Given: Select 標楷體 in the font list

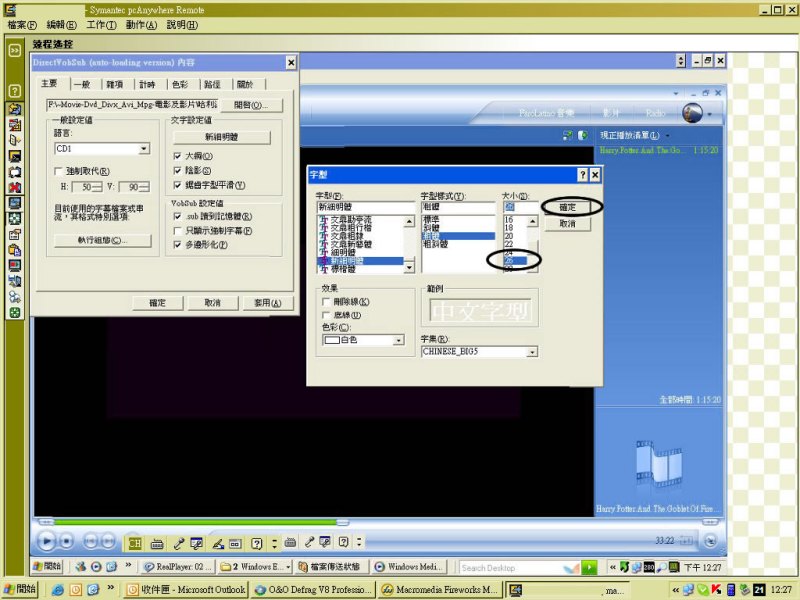Looking at the screenshot, I should (x=343, y=269).
